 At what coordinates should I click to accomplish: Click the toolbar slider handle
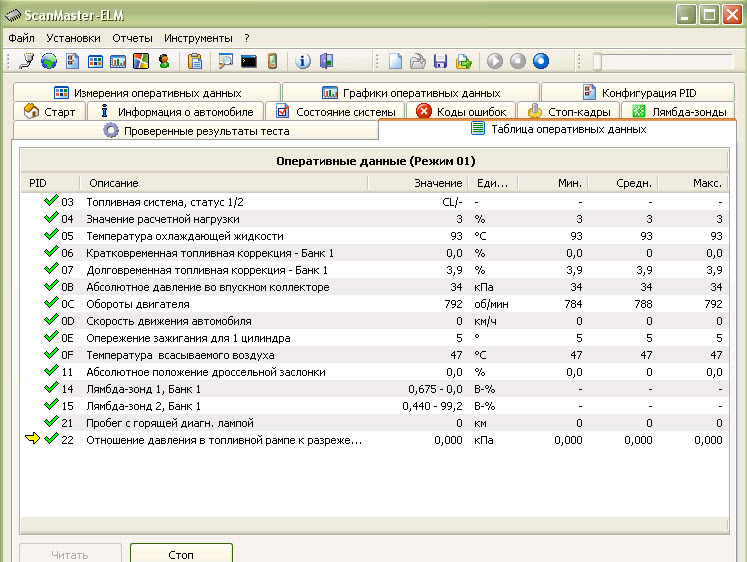pyautogui.click(x=597, y=61)
